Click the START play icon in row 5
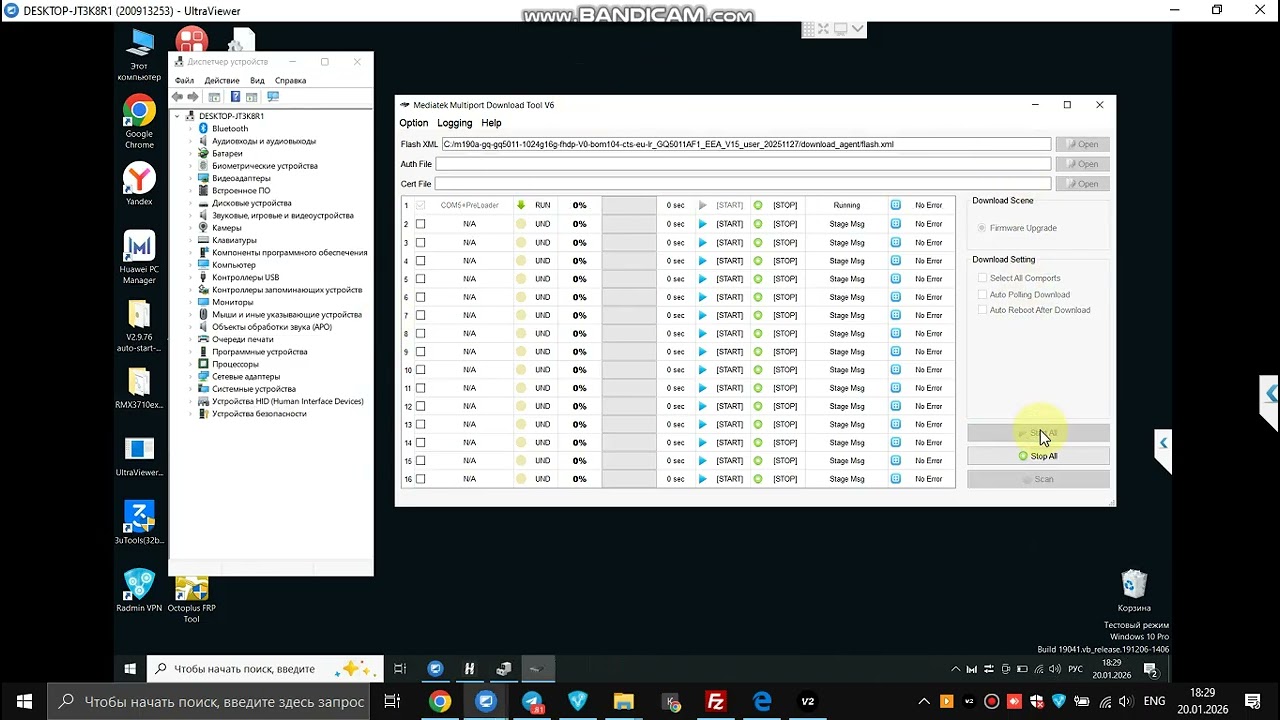 click(702, 279)
